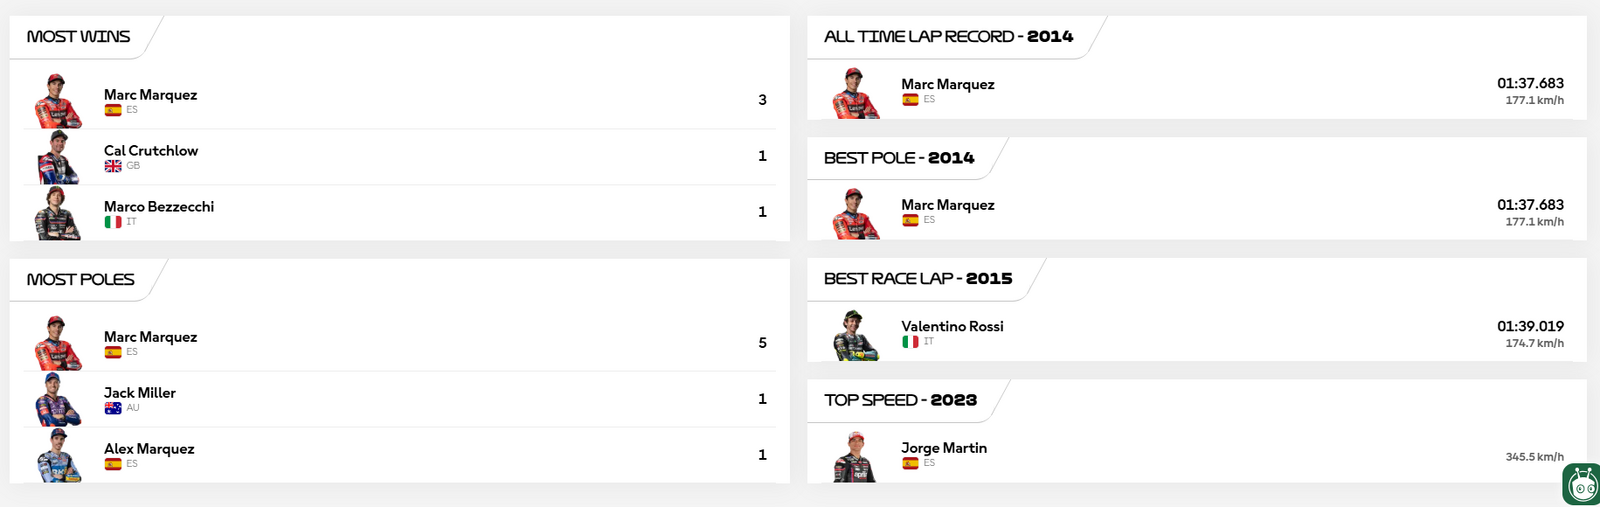Select Marc Marquez in Most Poles list
The width and height of the screenshot is (1600, 507).
(x=150, y=337)
